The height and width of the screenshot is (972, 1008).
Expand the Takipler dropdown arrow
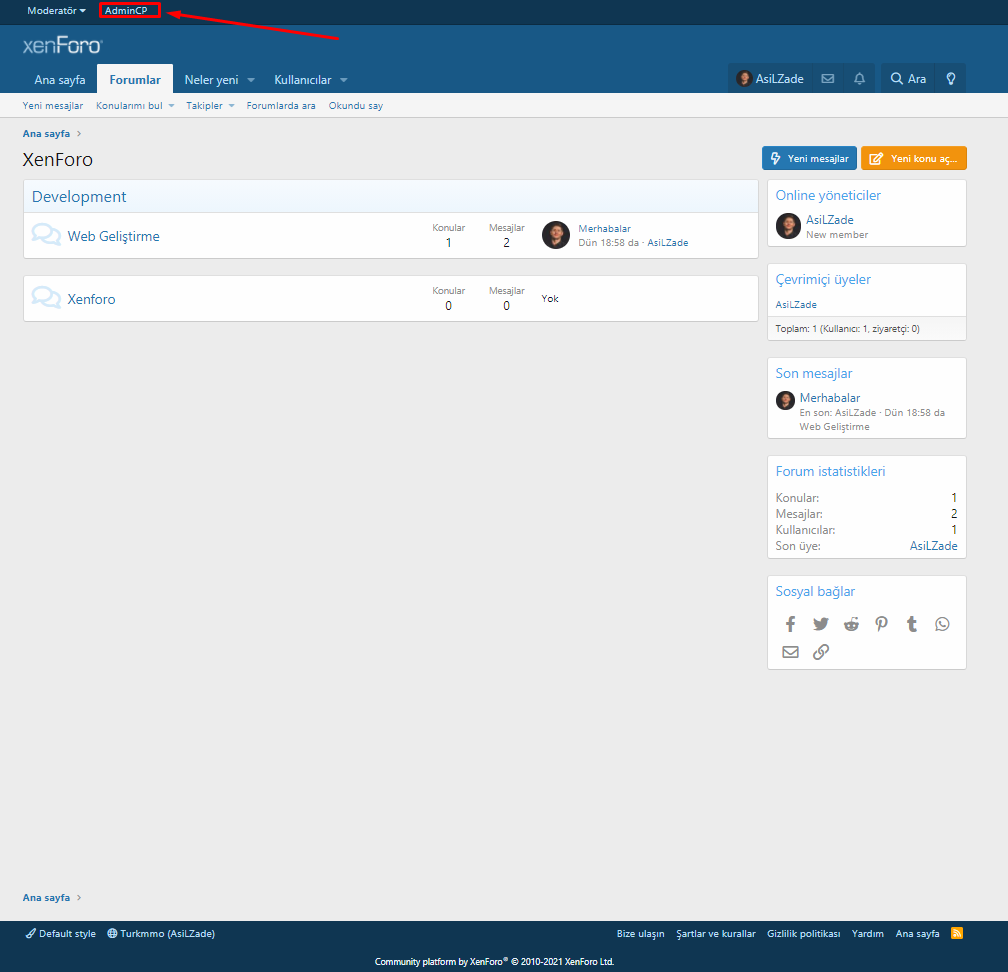coord(231,106)
